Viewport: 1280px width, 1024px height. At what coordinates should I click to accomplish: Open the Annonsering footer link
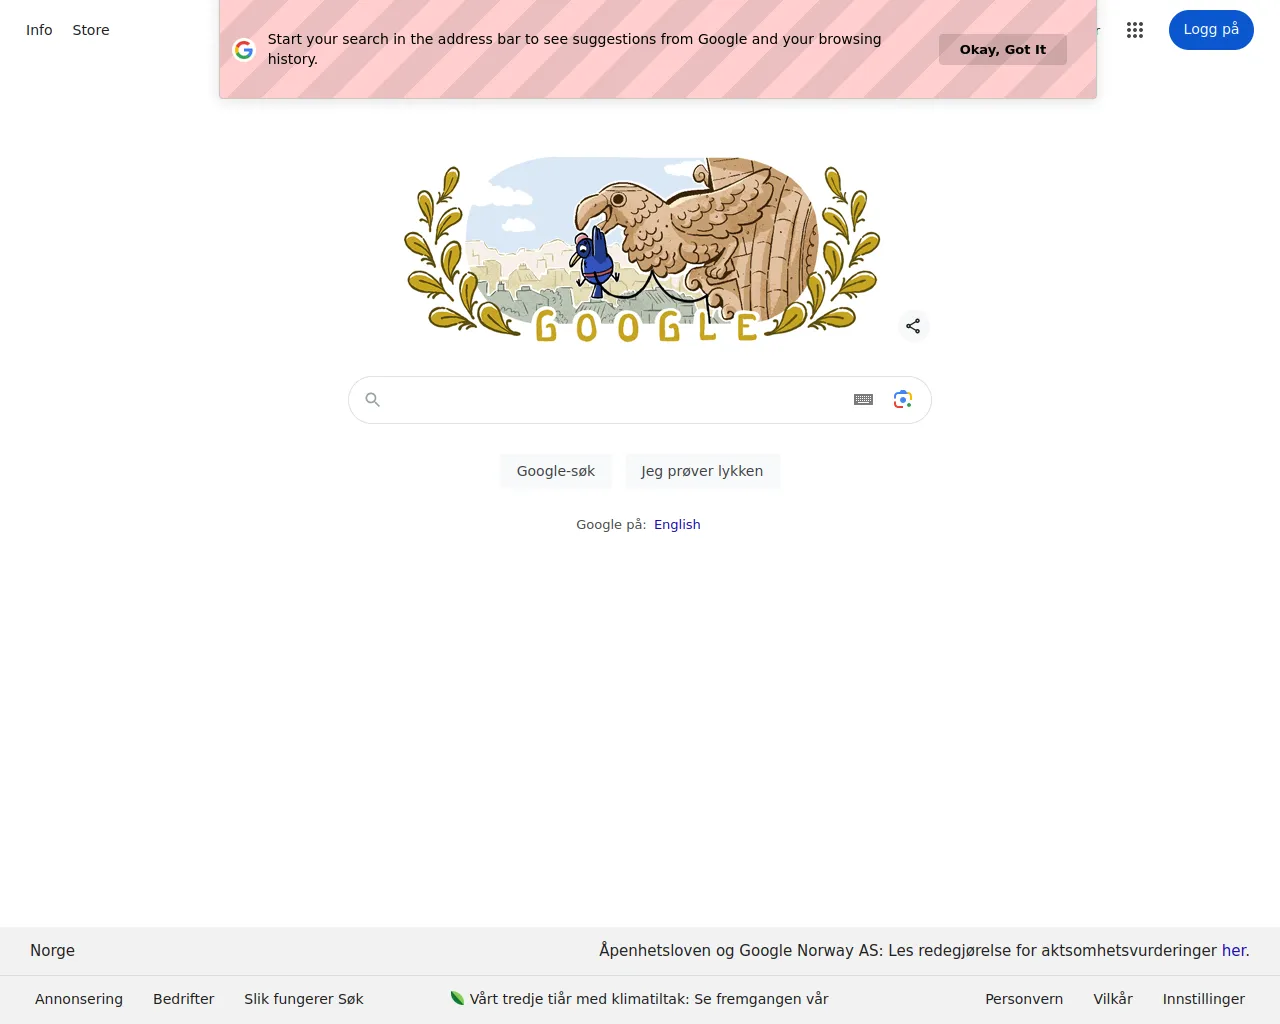79,999
